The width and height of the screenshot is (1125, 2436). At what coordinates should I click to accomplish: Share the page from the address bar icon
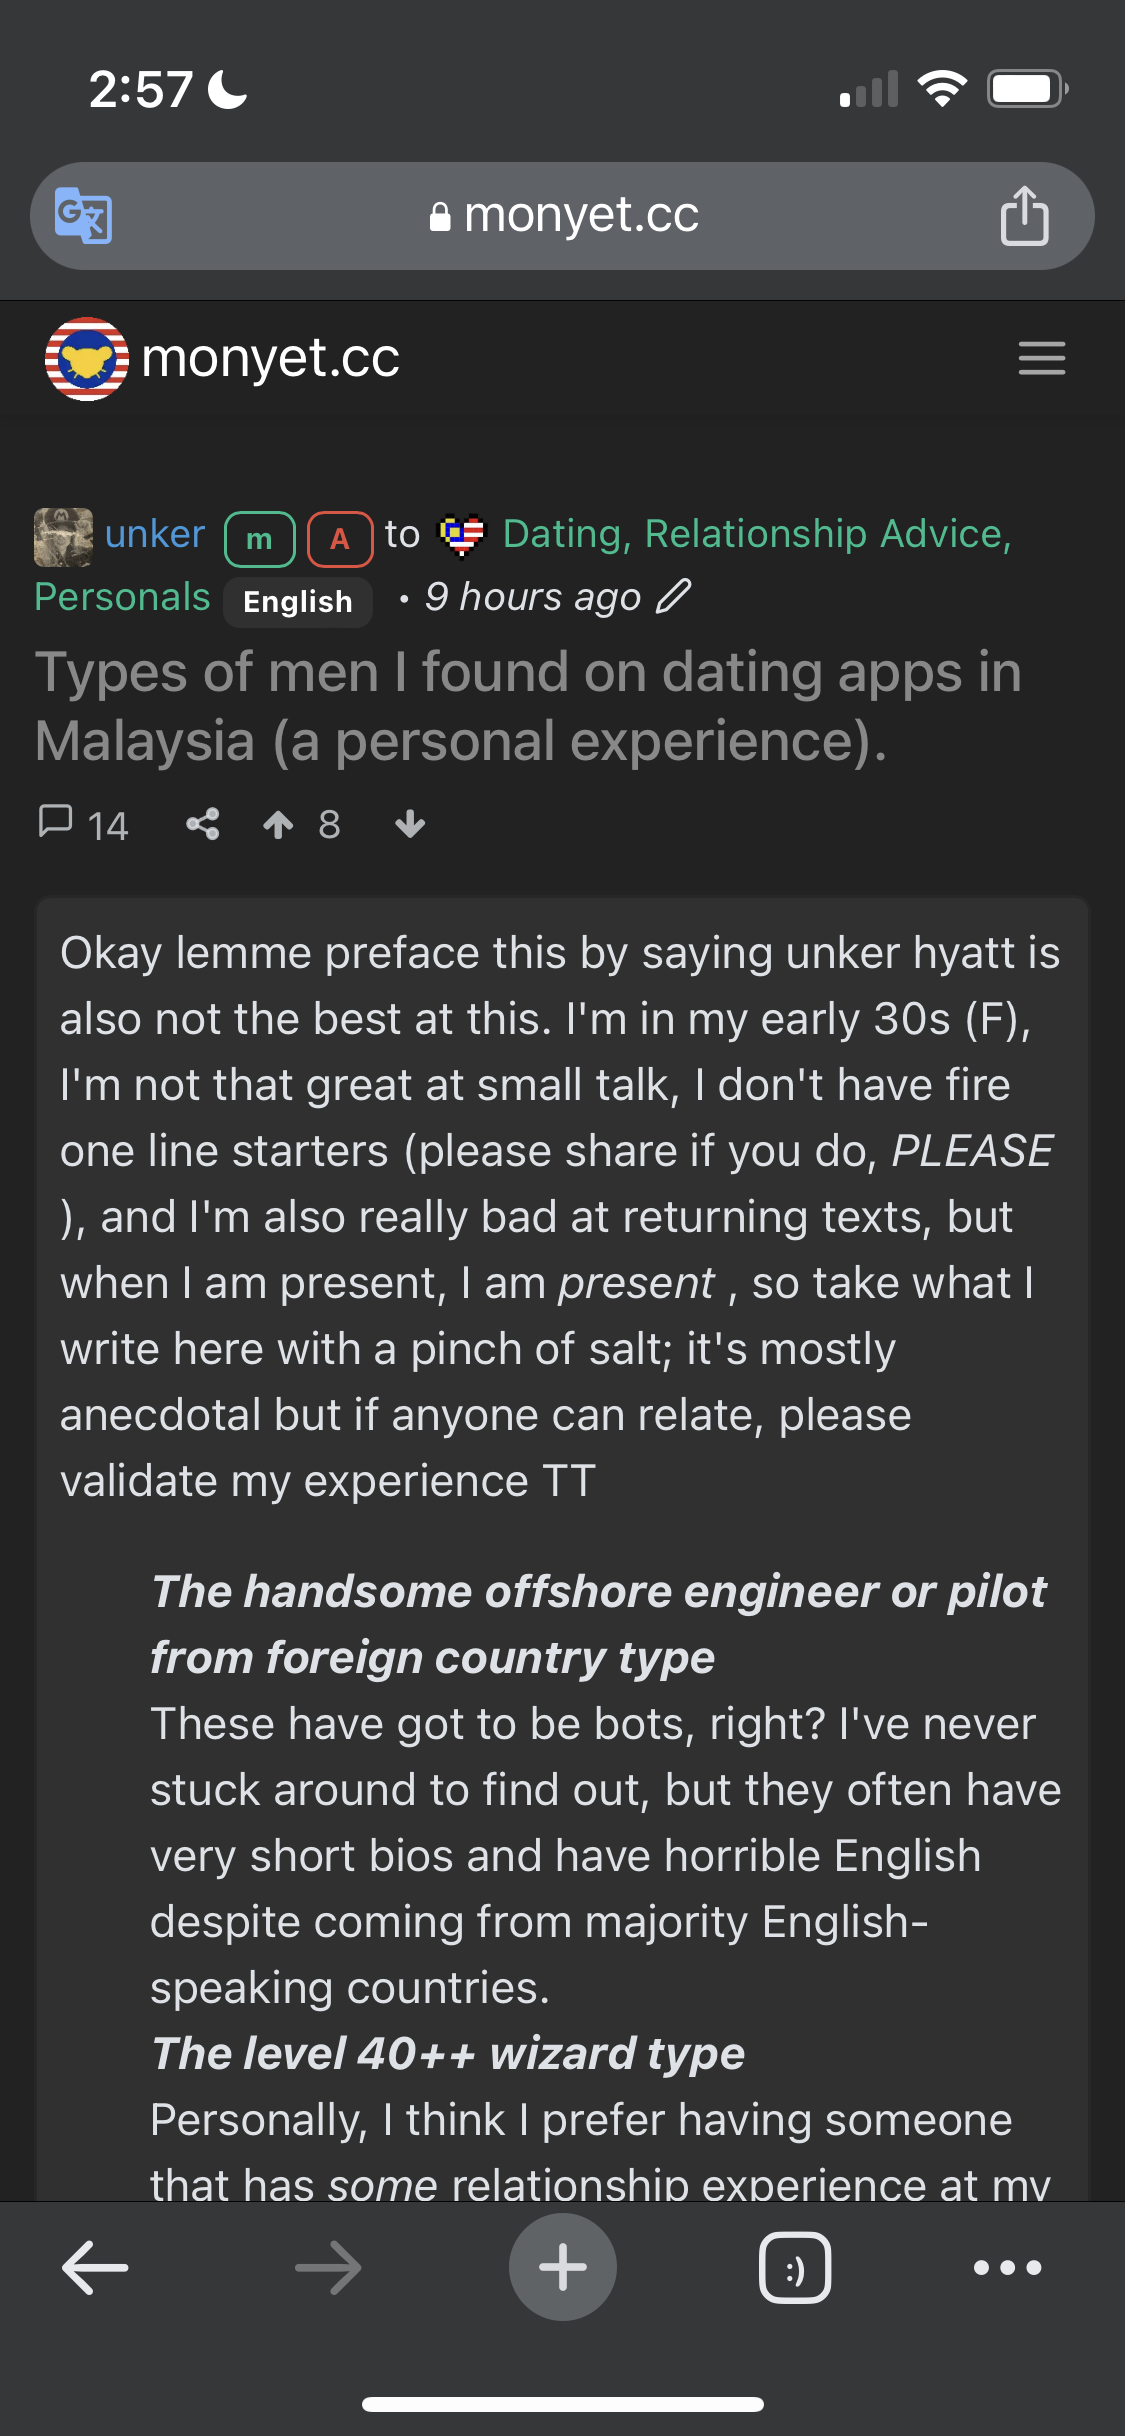(1022, 215)
